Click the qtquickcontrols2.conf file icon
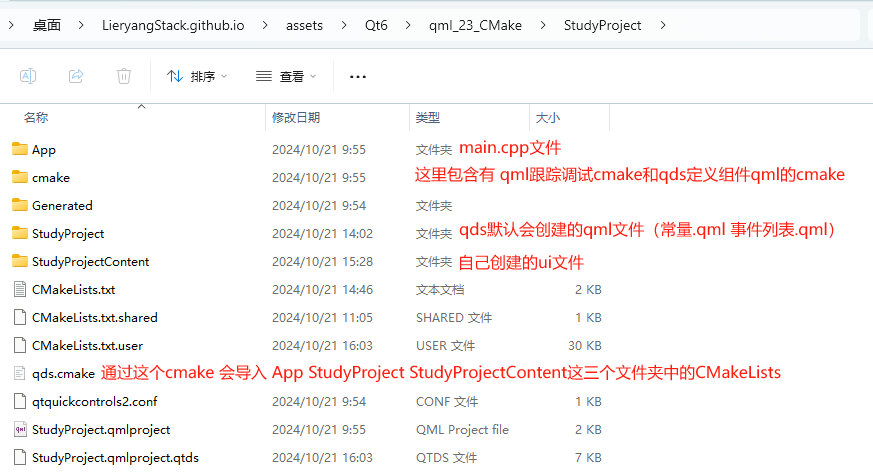Screen dimensions: 873x472 (19, 401)
